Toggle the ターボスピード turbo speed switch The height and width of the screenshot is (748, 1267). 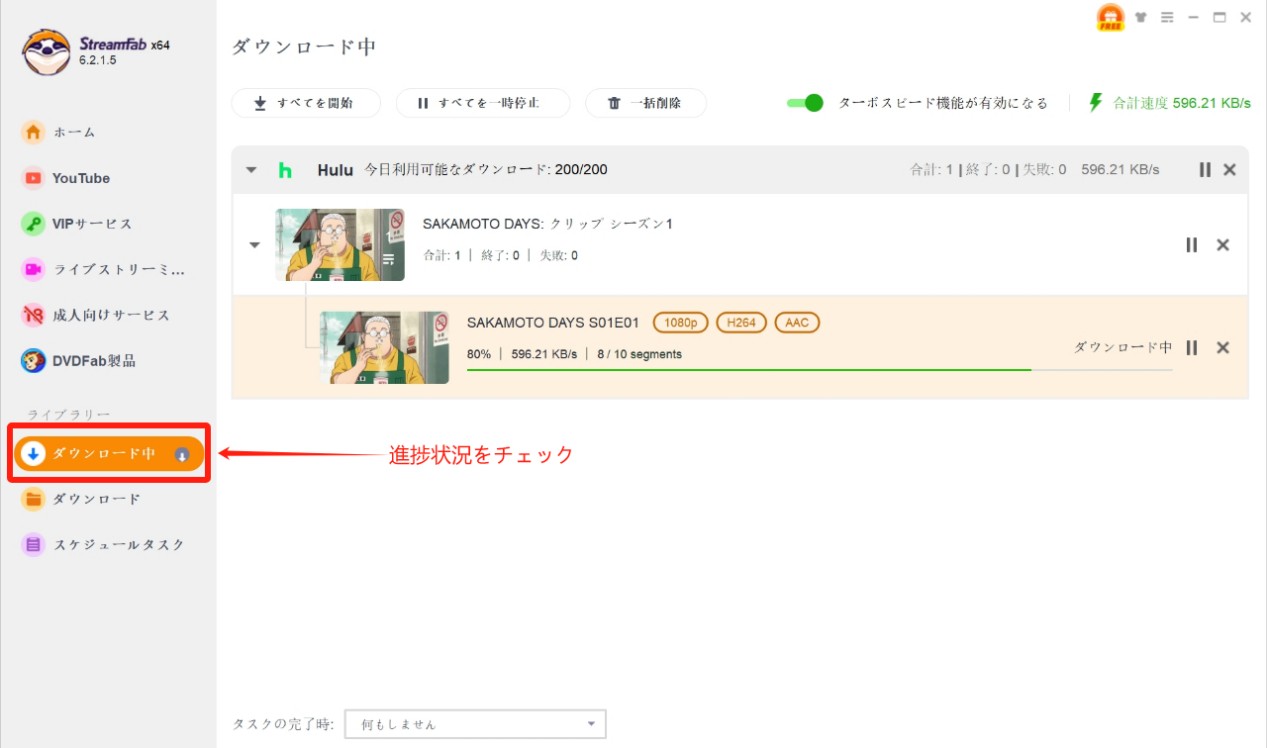pos(805,103)
